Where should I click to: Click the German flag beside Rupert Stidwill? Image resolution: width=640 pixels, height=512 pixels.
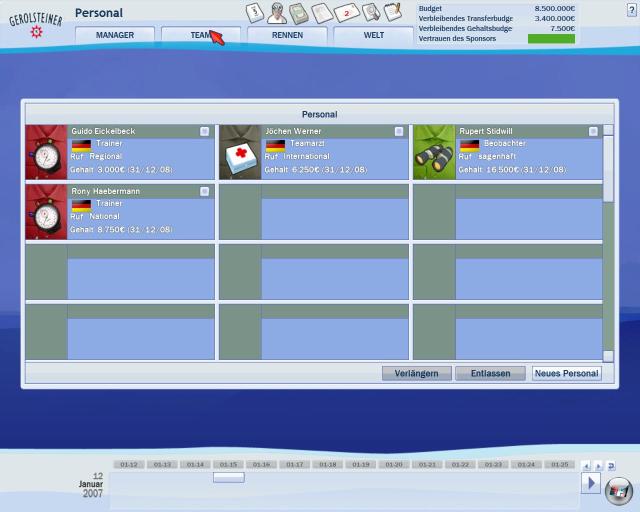(x=469, y=146)
